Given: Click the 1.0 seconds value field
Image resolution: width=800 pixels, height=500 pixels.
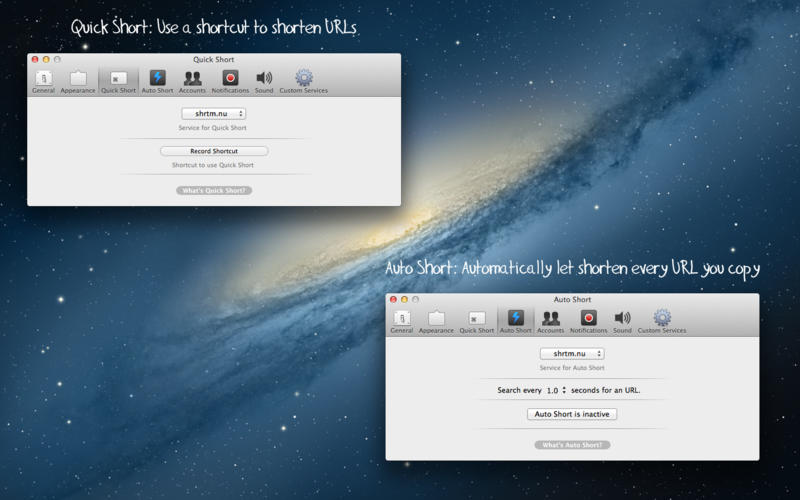Looking at the screenshot, I should coord(552,390).
